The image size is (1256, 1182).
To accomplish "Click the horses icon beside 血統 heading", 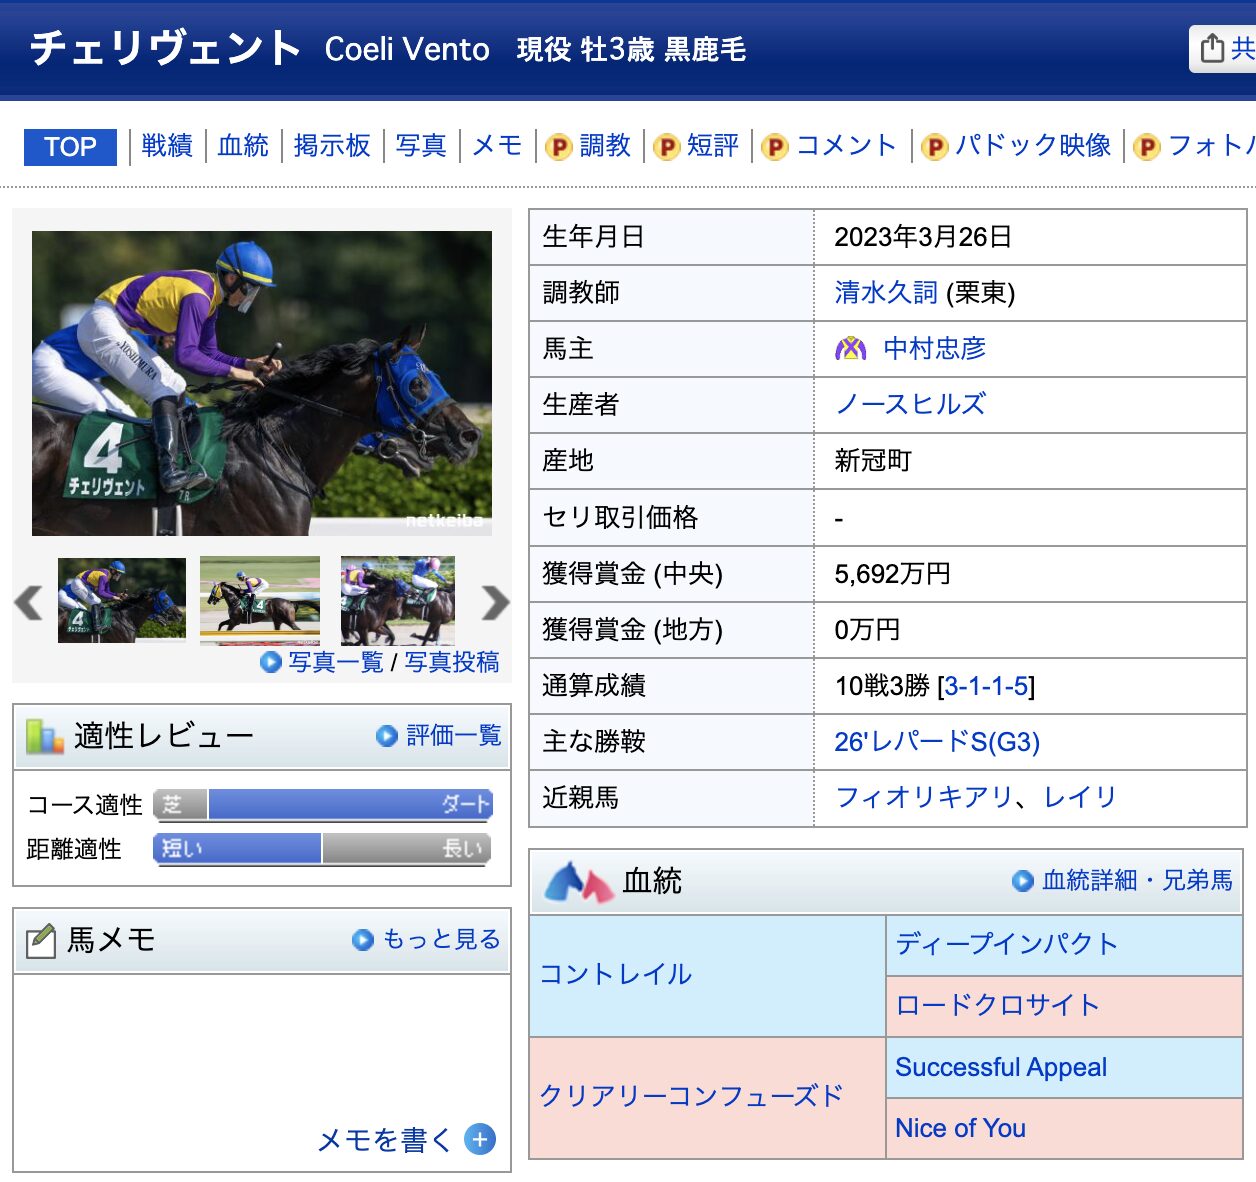I will pos(578,881).
